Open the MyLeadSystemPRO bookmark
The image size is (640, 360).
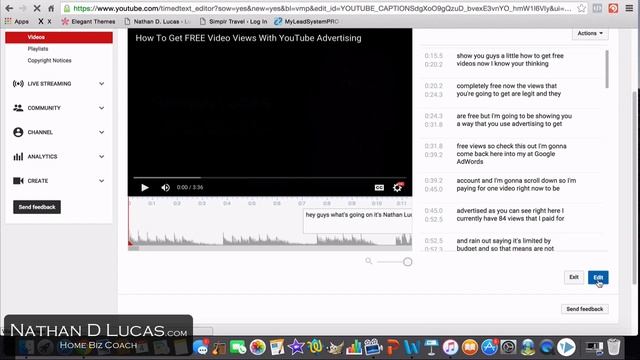[x=307, y=21]
